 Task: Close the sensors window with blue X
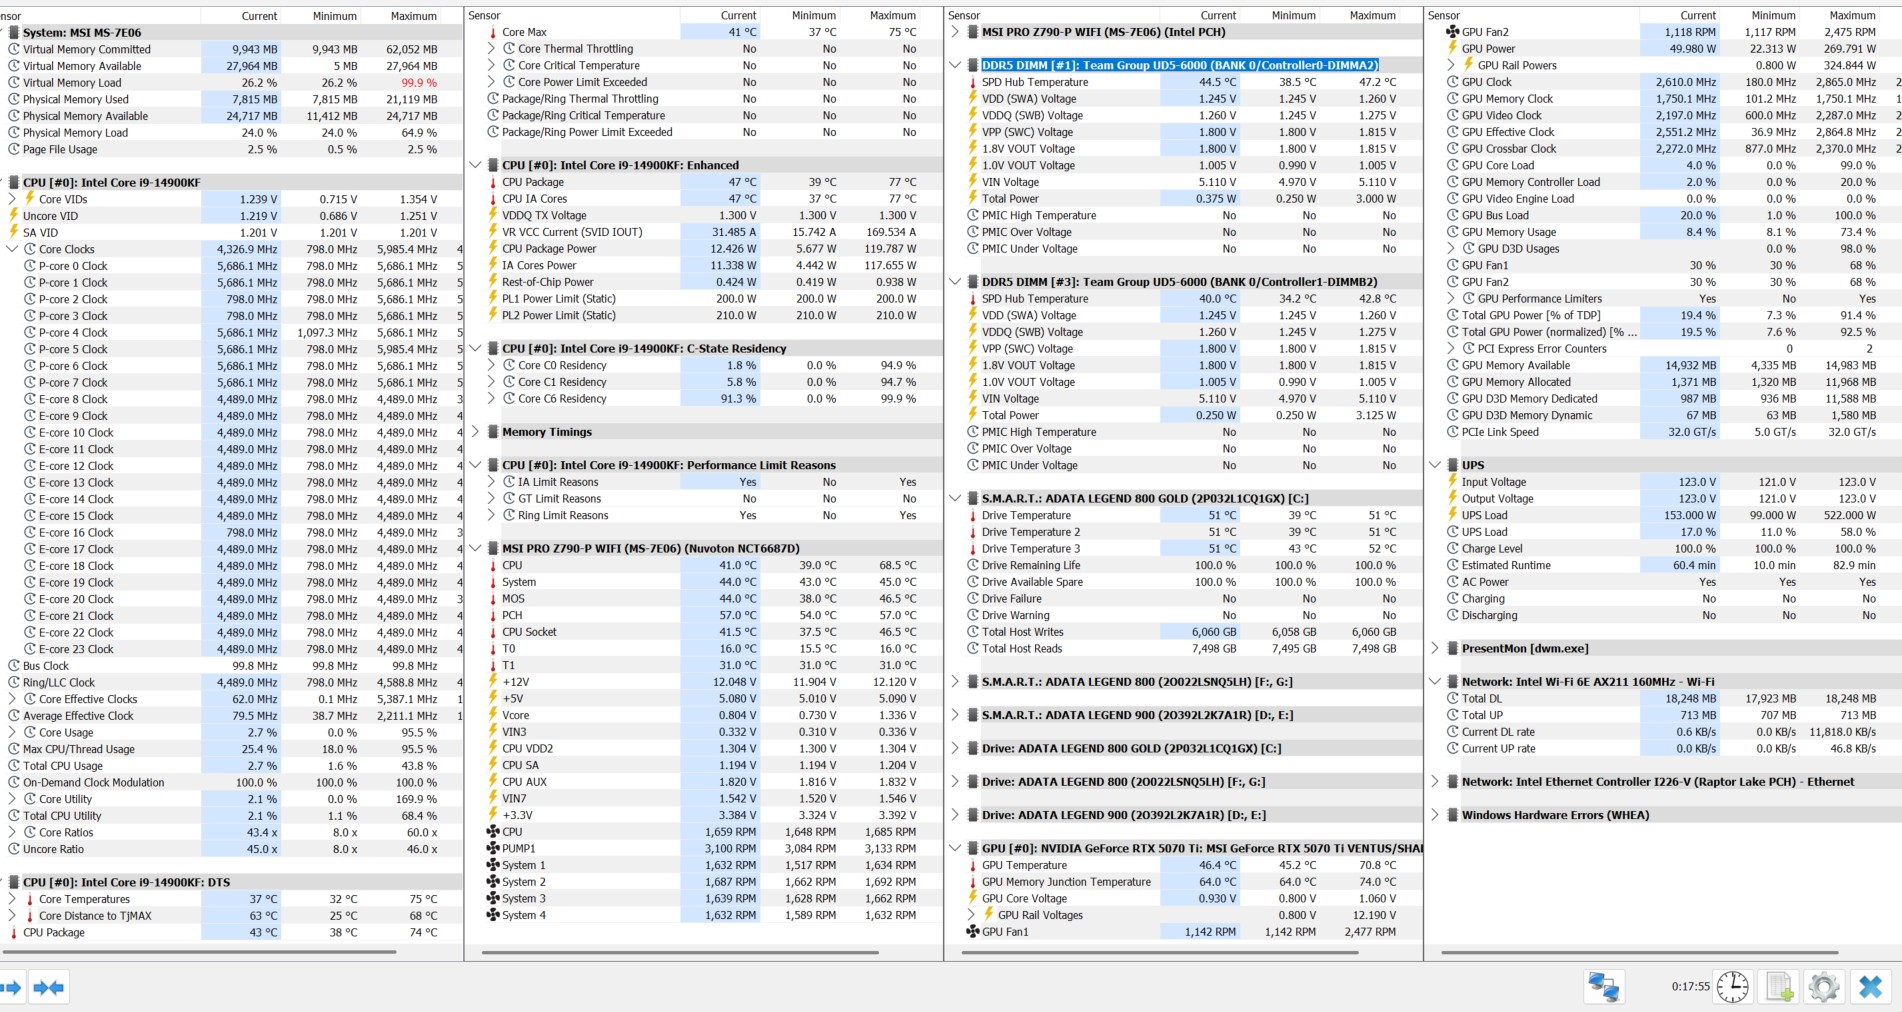click(1870, 987)
